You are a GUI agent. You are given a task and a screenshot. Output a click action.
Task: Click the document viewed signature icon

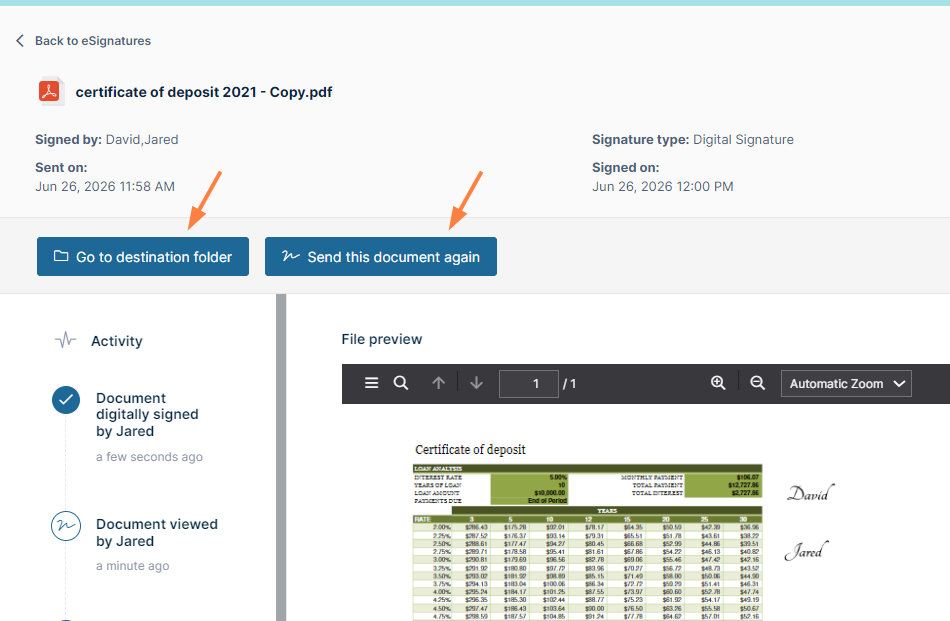pos(65,526)
